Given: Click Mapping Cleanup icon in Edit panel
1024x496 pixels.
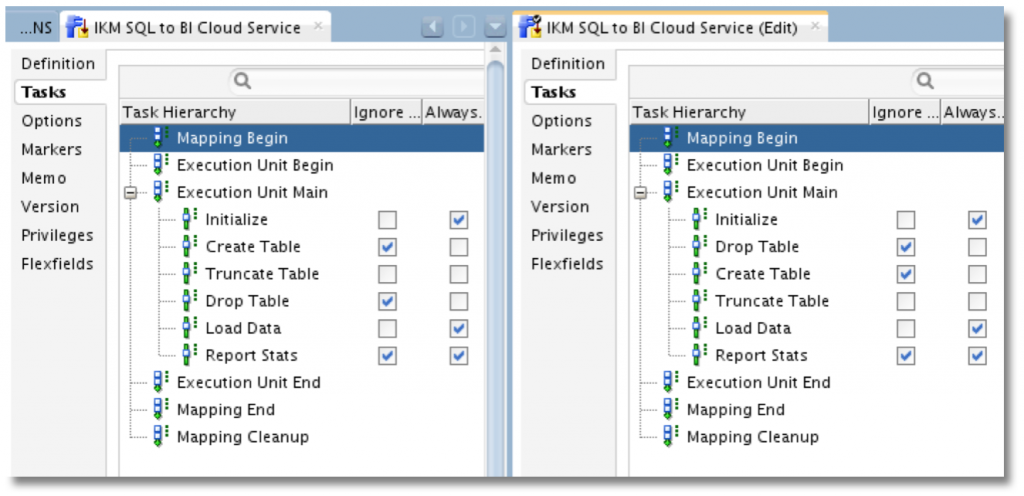Looking at the screenshot, I should click(x=670, y=437).
